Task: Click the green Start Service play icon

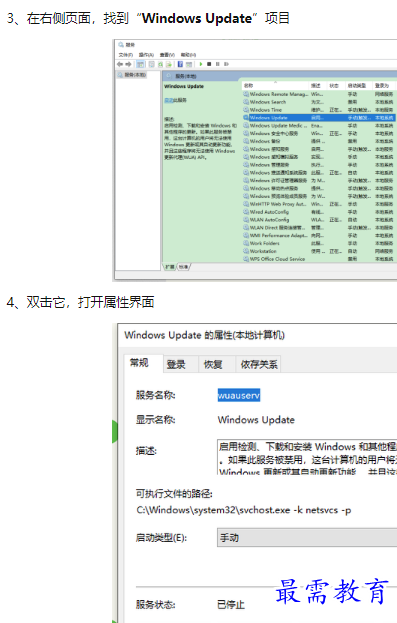Action: [201, 64]
